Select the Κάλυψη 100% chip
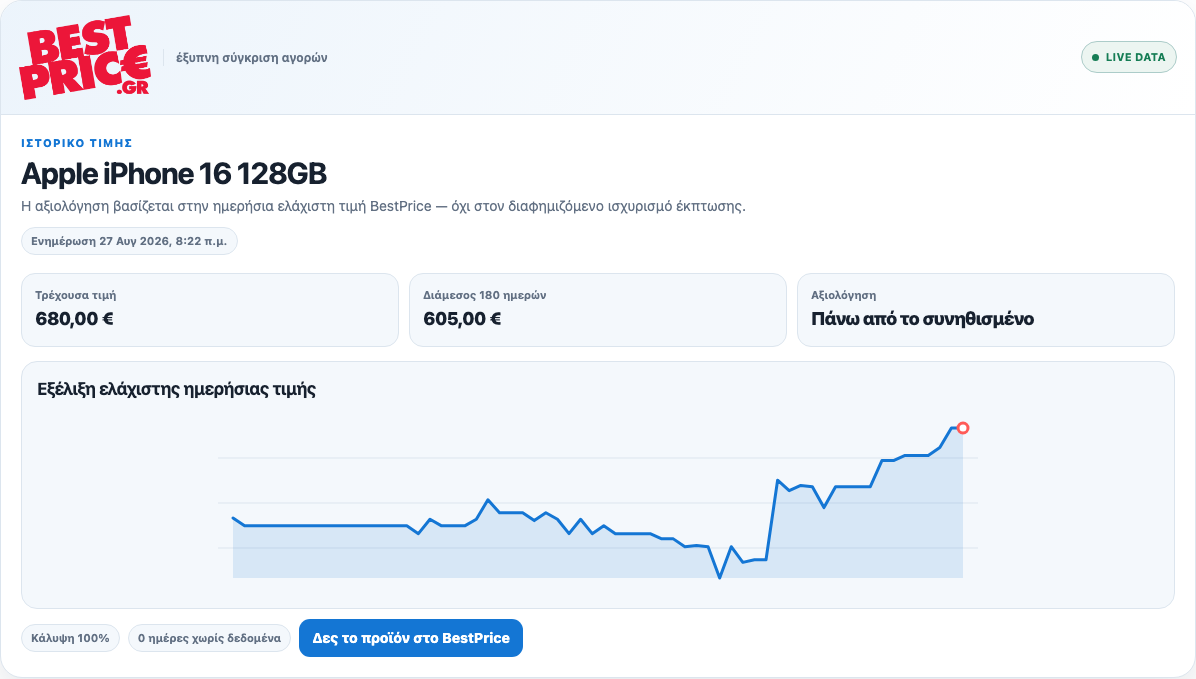The width and height of the screenshot is (1196, 679). [x=70, y=638]
